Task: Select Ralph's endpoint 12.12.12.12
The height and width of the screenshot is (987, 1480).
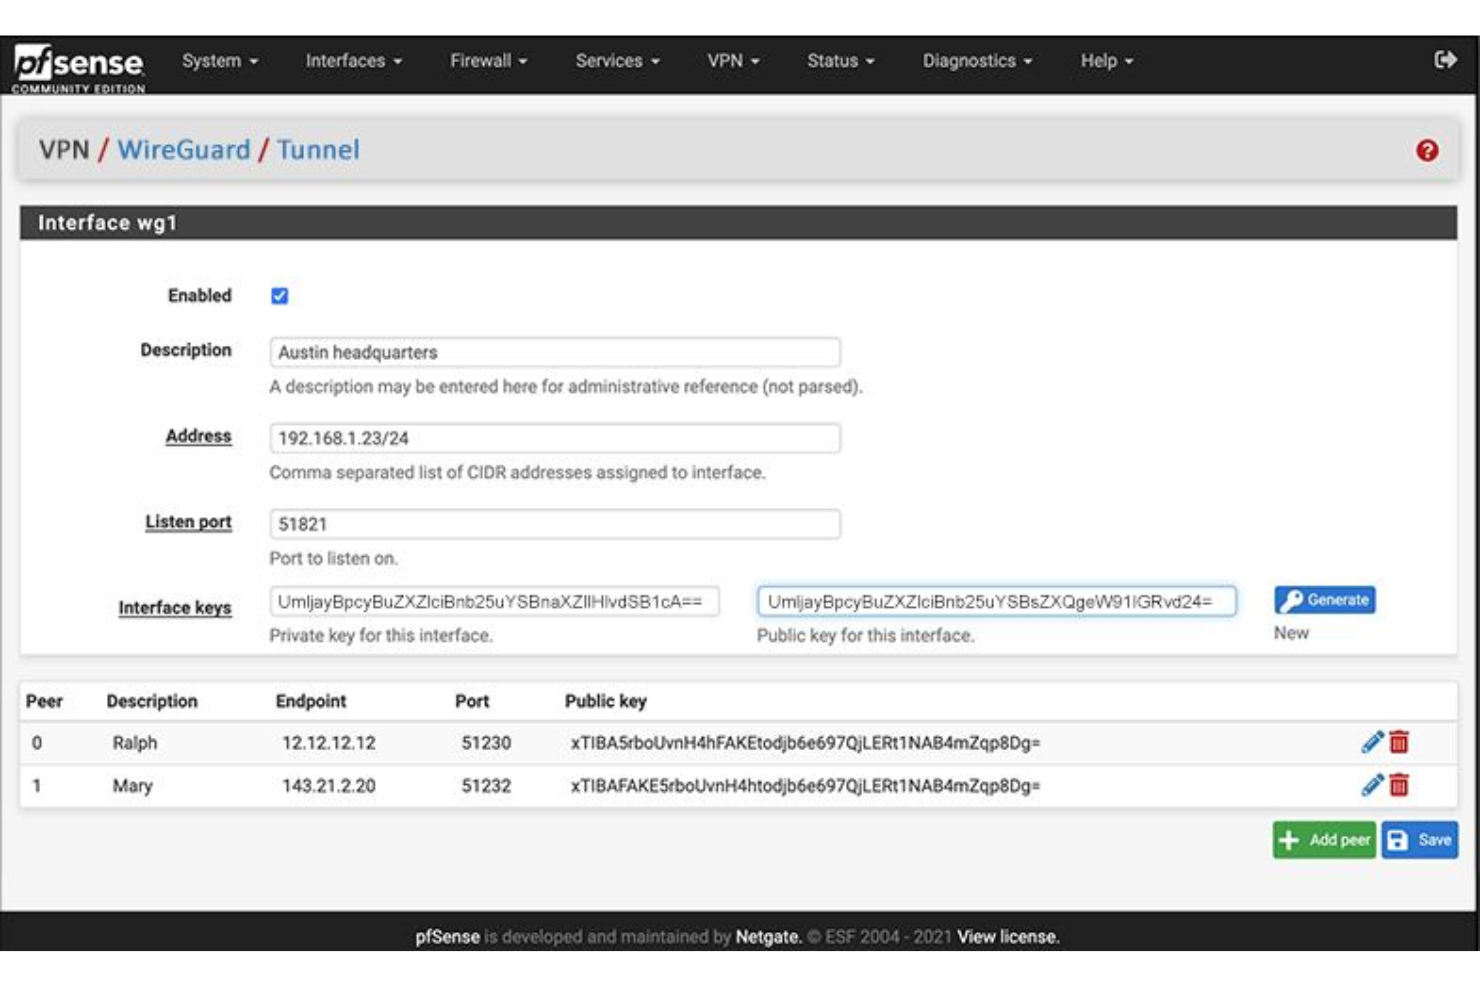Action: [x=329, y=743]
